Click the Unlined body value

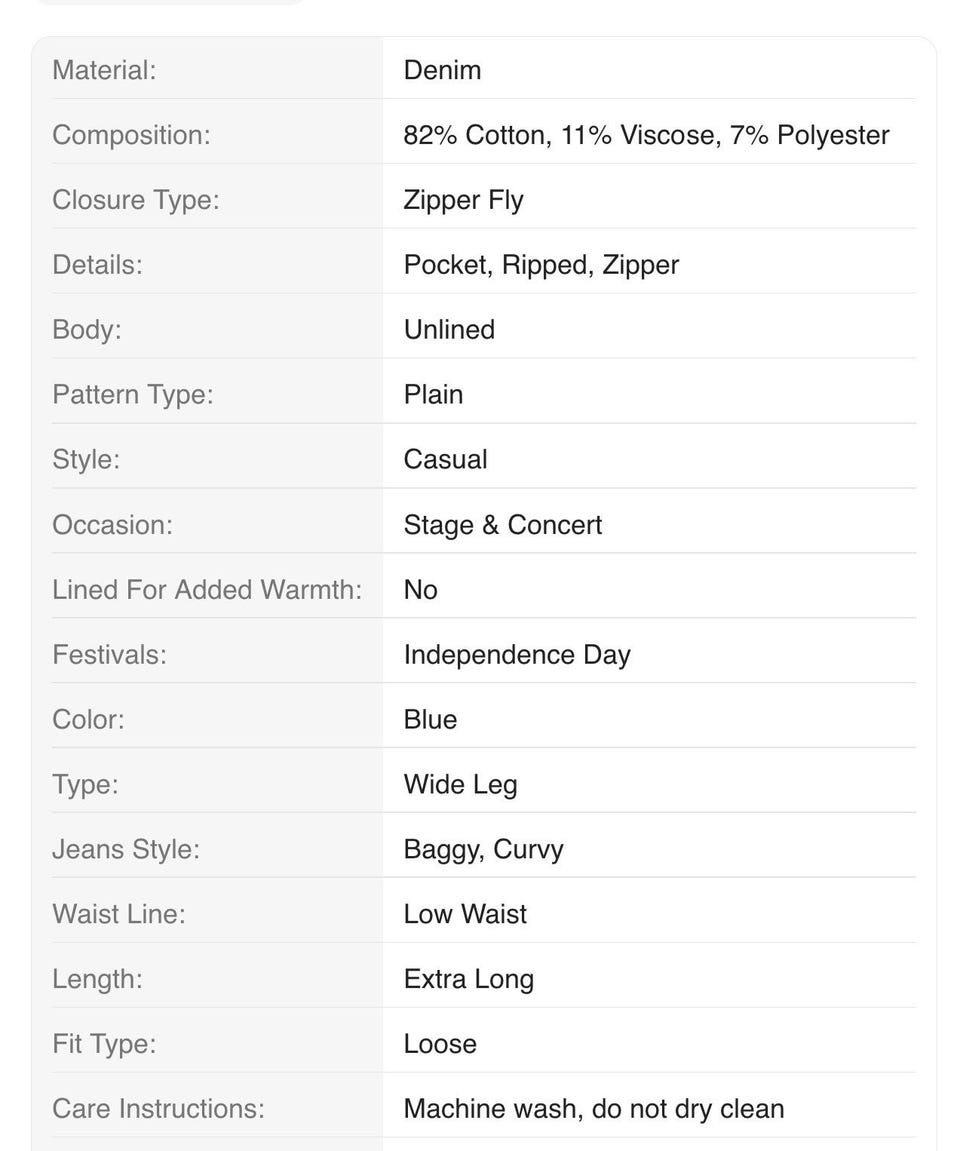point(449,330)
